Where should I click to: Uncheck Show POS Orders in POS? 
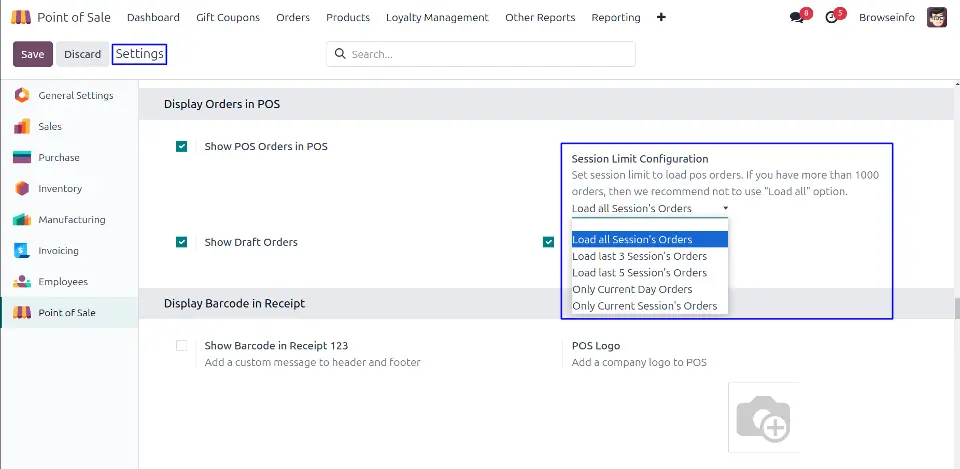[x=181, y=146]
